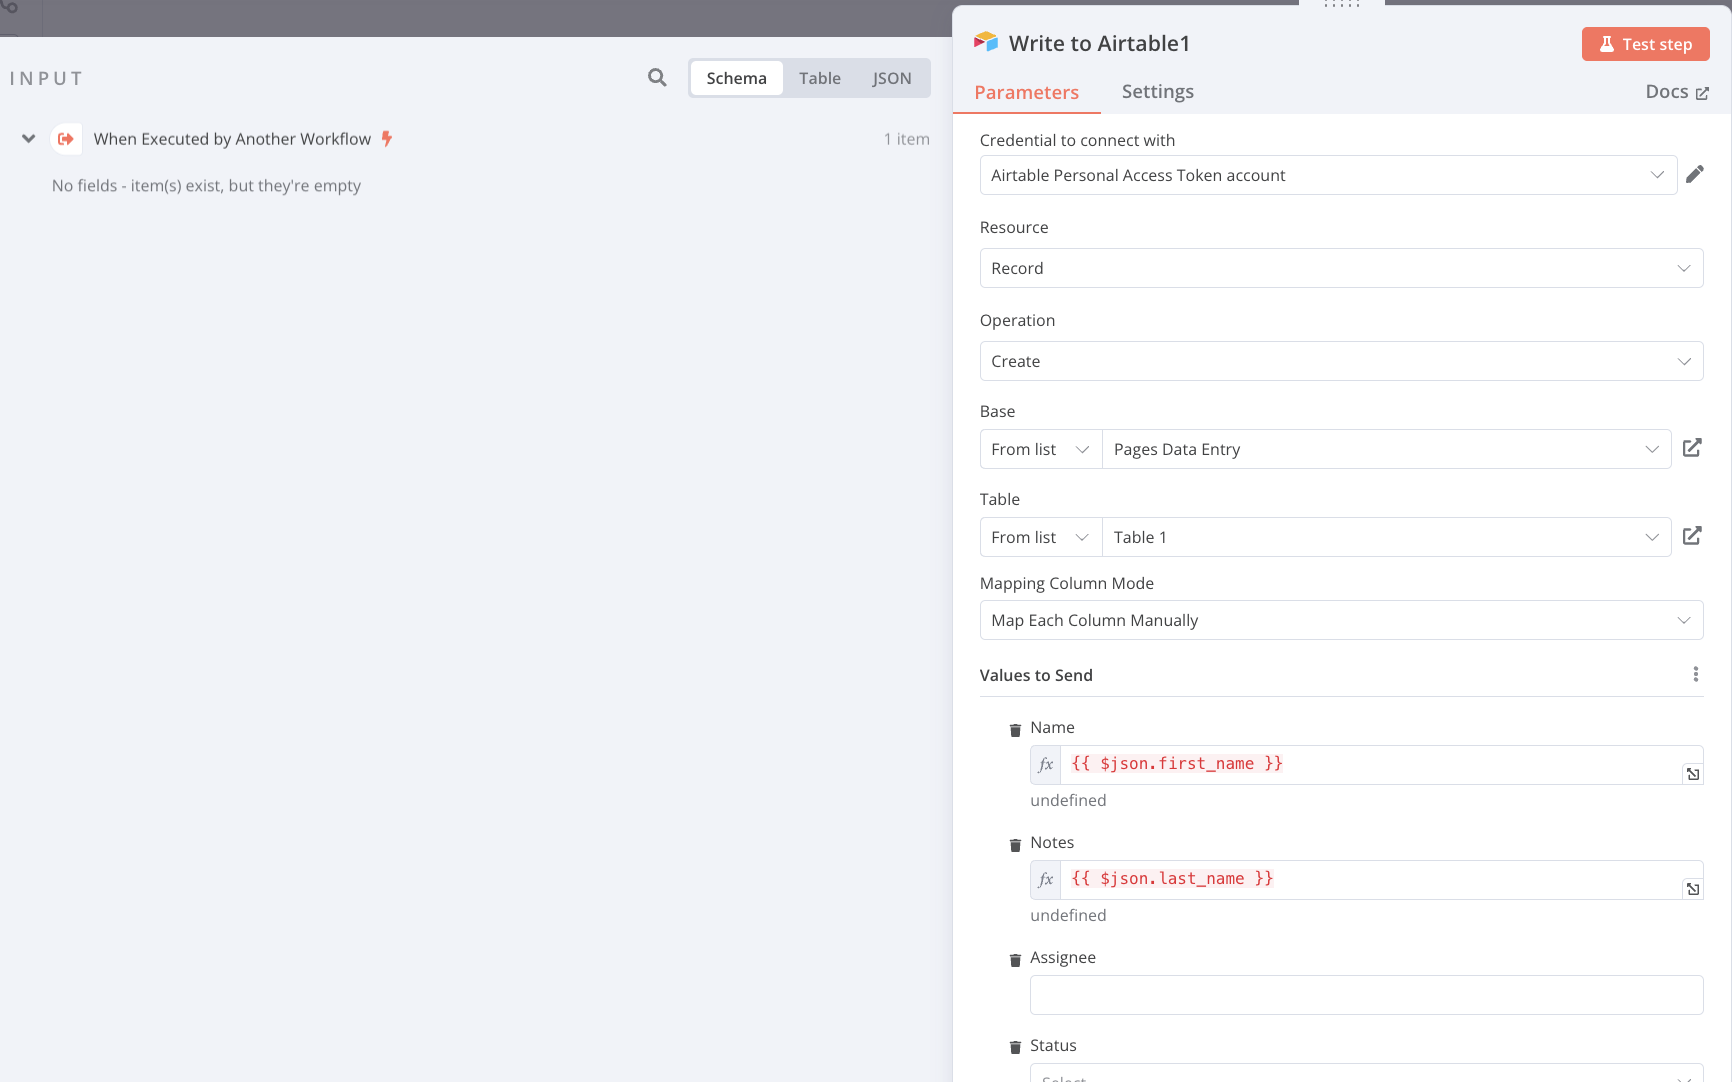The width and height of the screenshot is (1732, 1082).
Task: Click the search icon in Input panel
Action: [657, 78]
